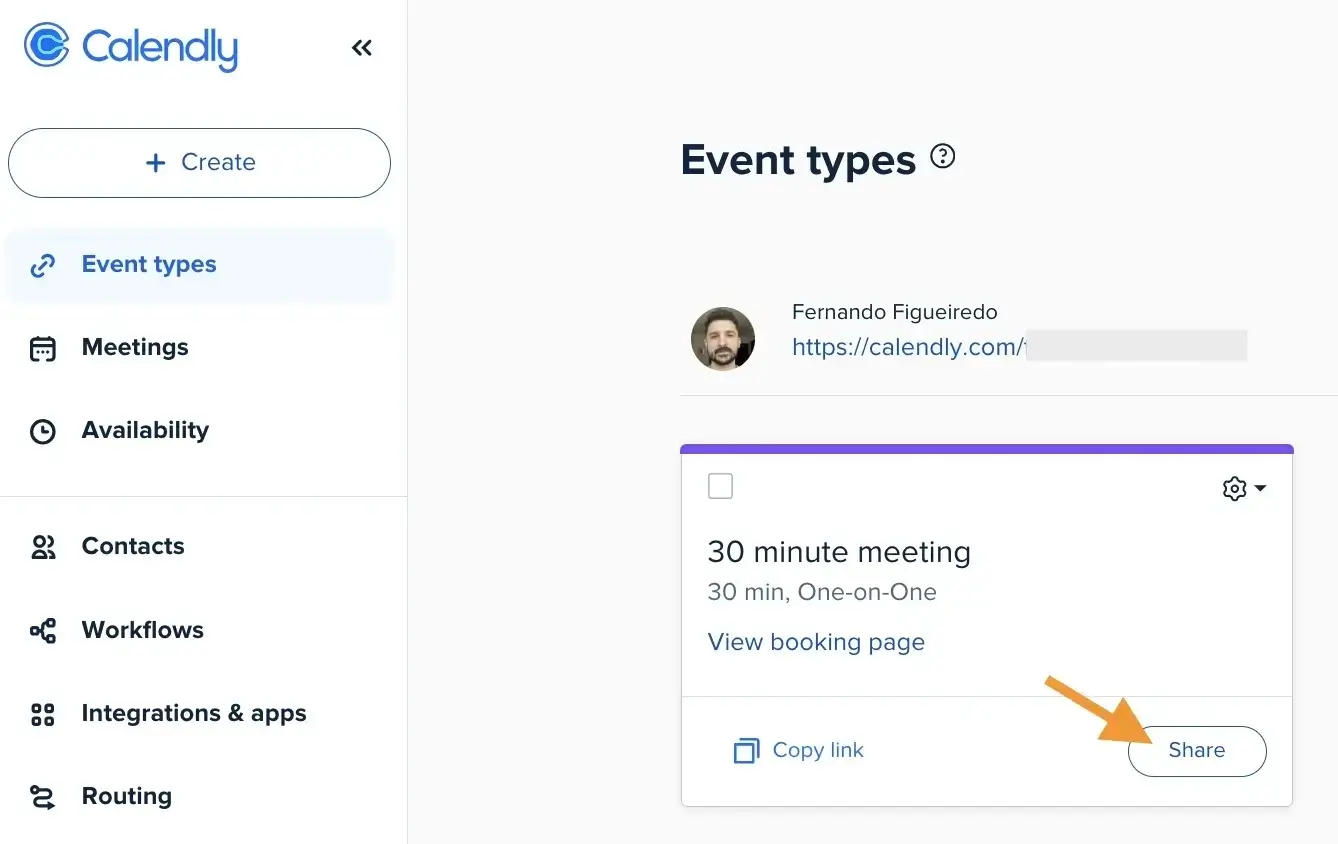This screenshot has width=1338, height=844.
Task: Navigate to Workflows
Action: [x=199, y=630]
